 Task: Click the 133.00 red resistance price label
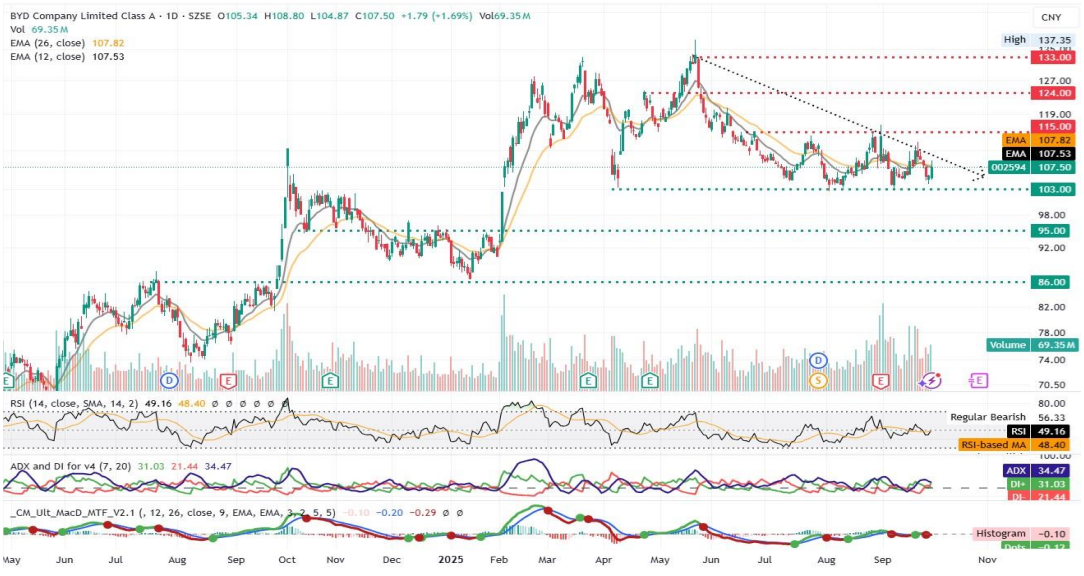coord(1054,58)
